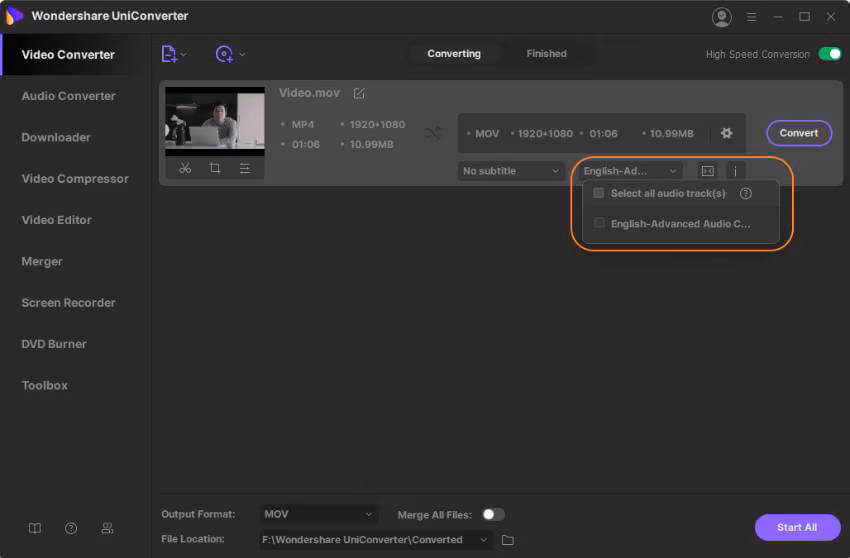Viewport: 850px width, 558px height.
Task: Open the user account icon
Action: pos(722,17)
